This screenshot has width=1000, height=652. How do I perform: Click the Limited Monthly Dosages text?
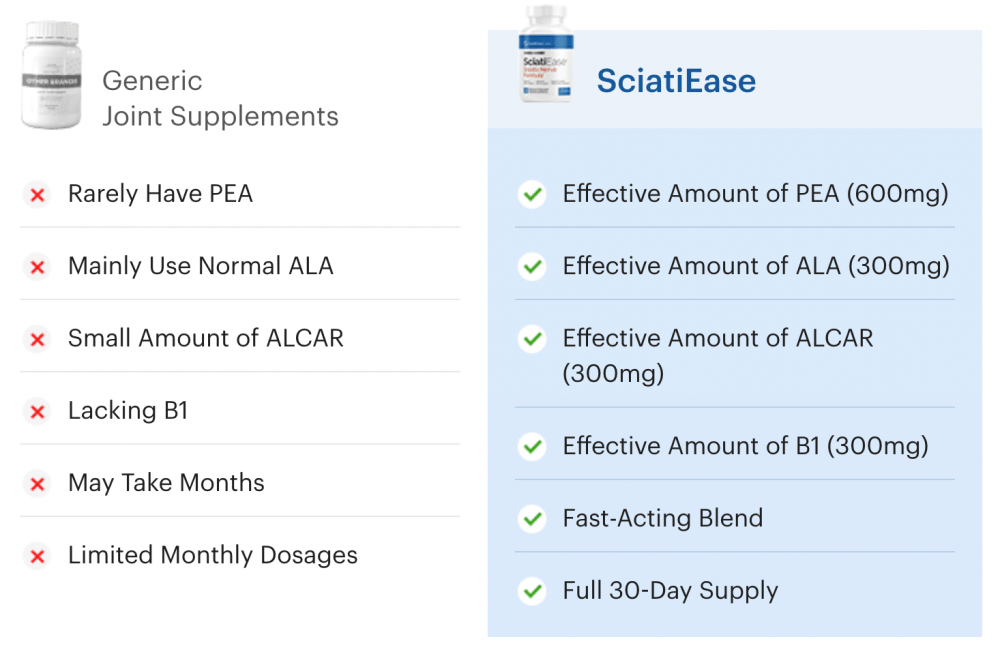point(212,555)
